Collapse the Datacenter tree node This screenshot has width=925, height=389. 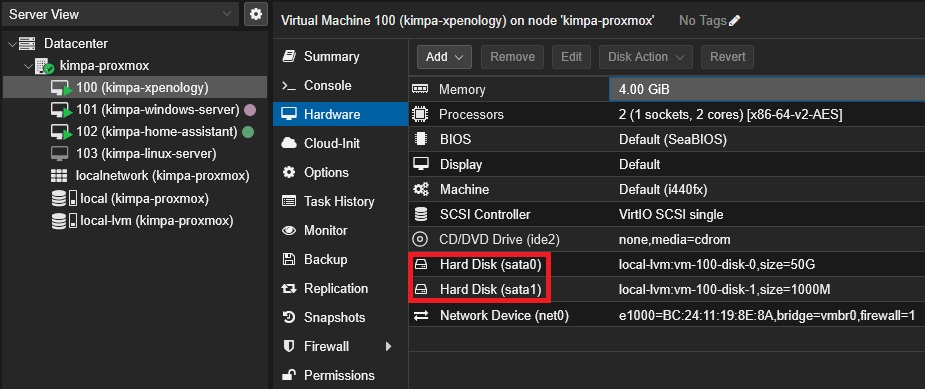[x=12, y=44]
